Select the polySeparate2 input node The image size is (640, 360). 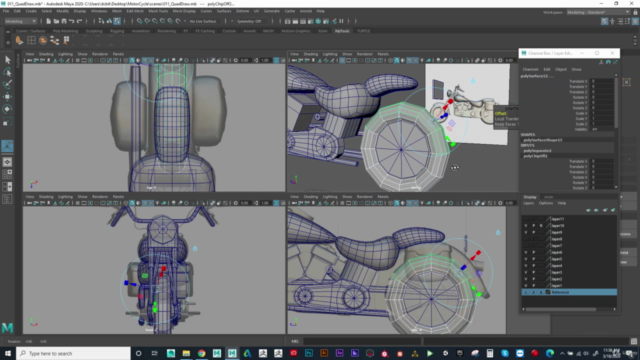click(x=538, y=151)
